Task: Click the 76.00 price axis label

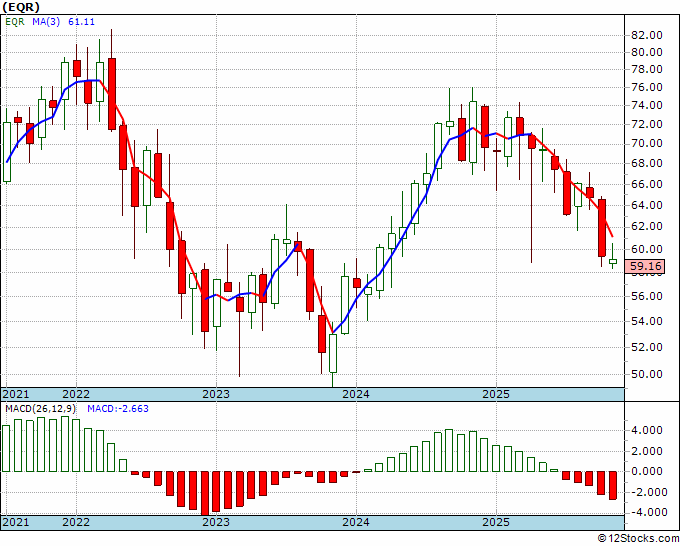Action: click(646, 87)
